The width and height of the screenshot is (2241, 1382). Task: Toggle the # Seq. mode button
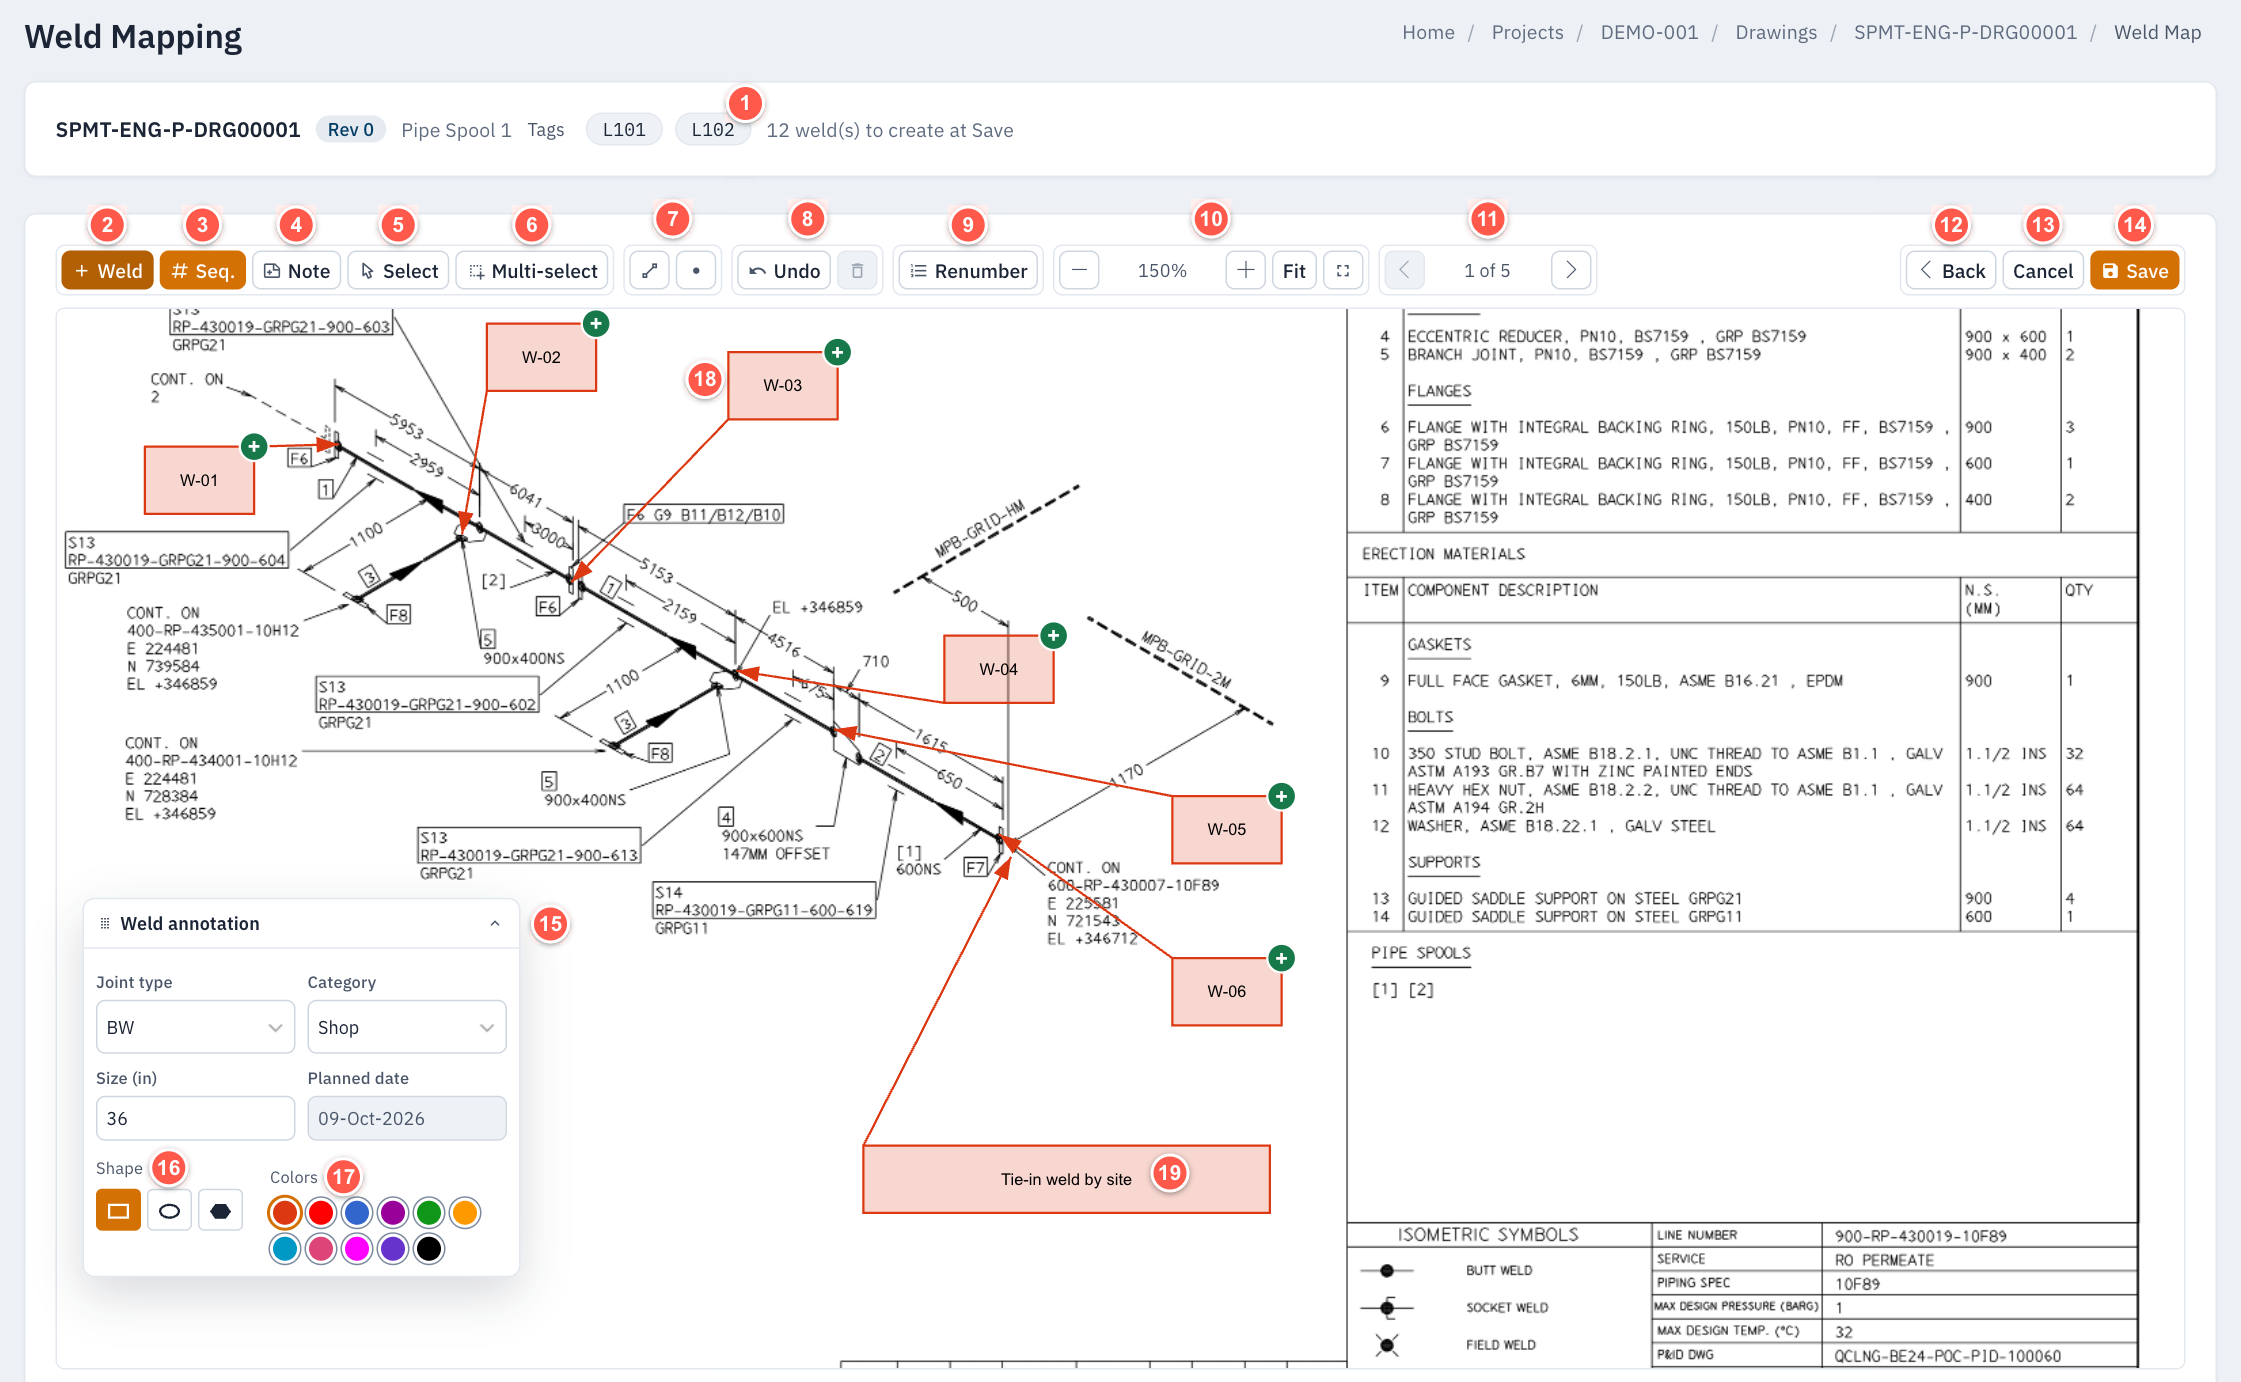(x=203, y=271)
